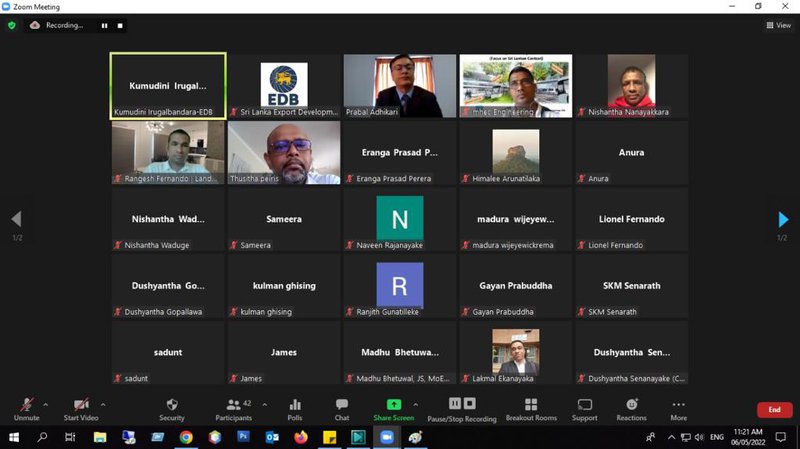Select Prabal Adhikari's video tile
Viewport: 800px width, 449px height.
(400, 86)
